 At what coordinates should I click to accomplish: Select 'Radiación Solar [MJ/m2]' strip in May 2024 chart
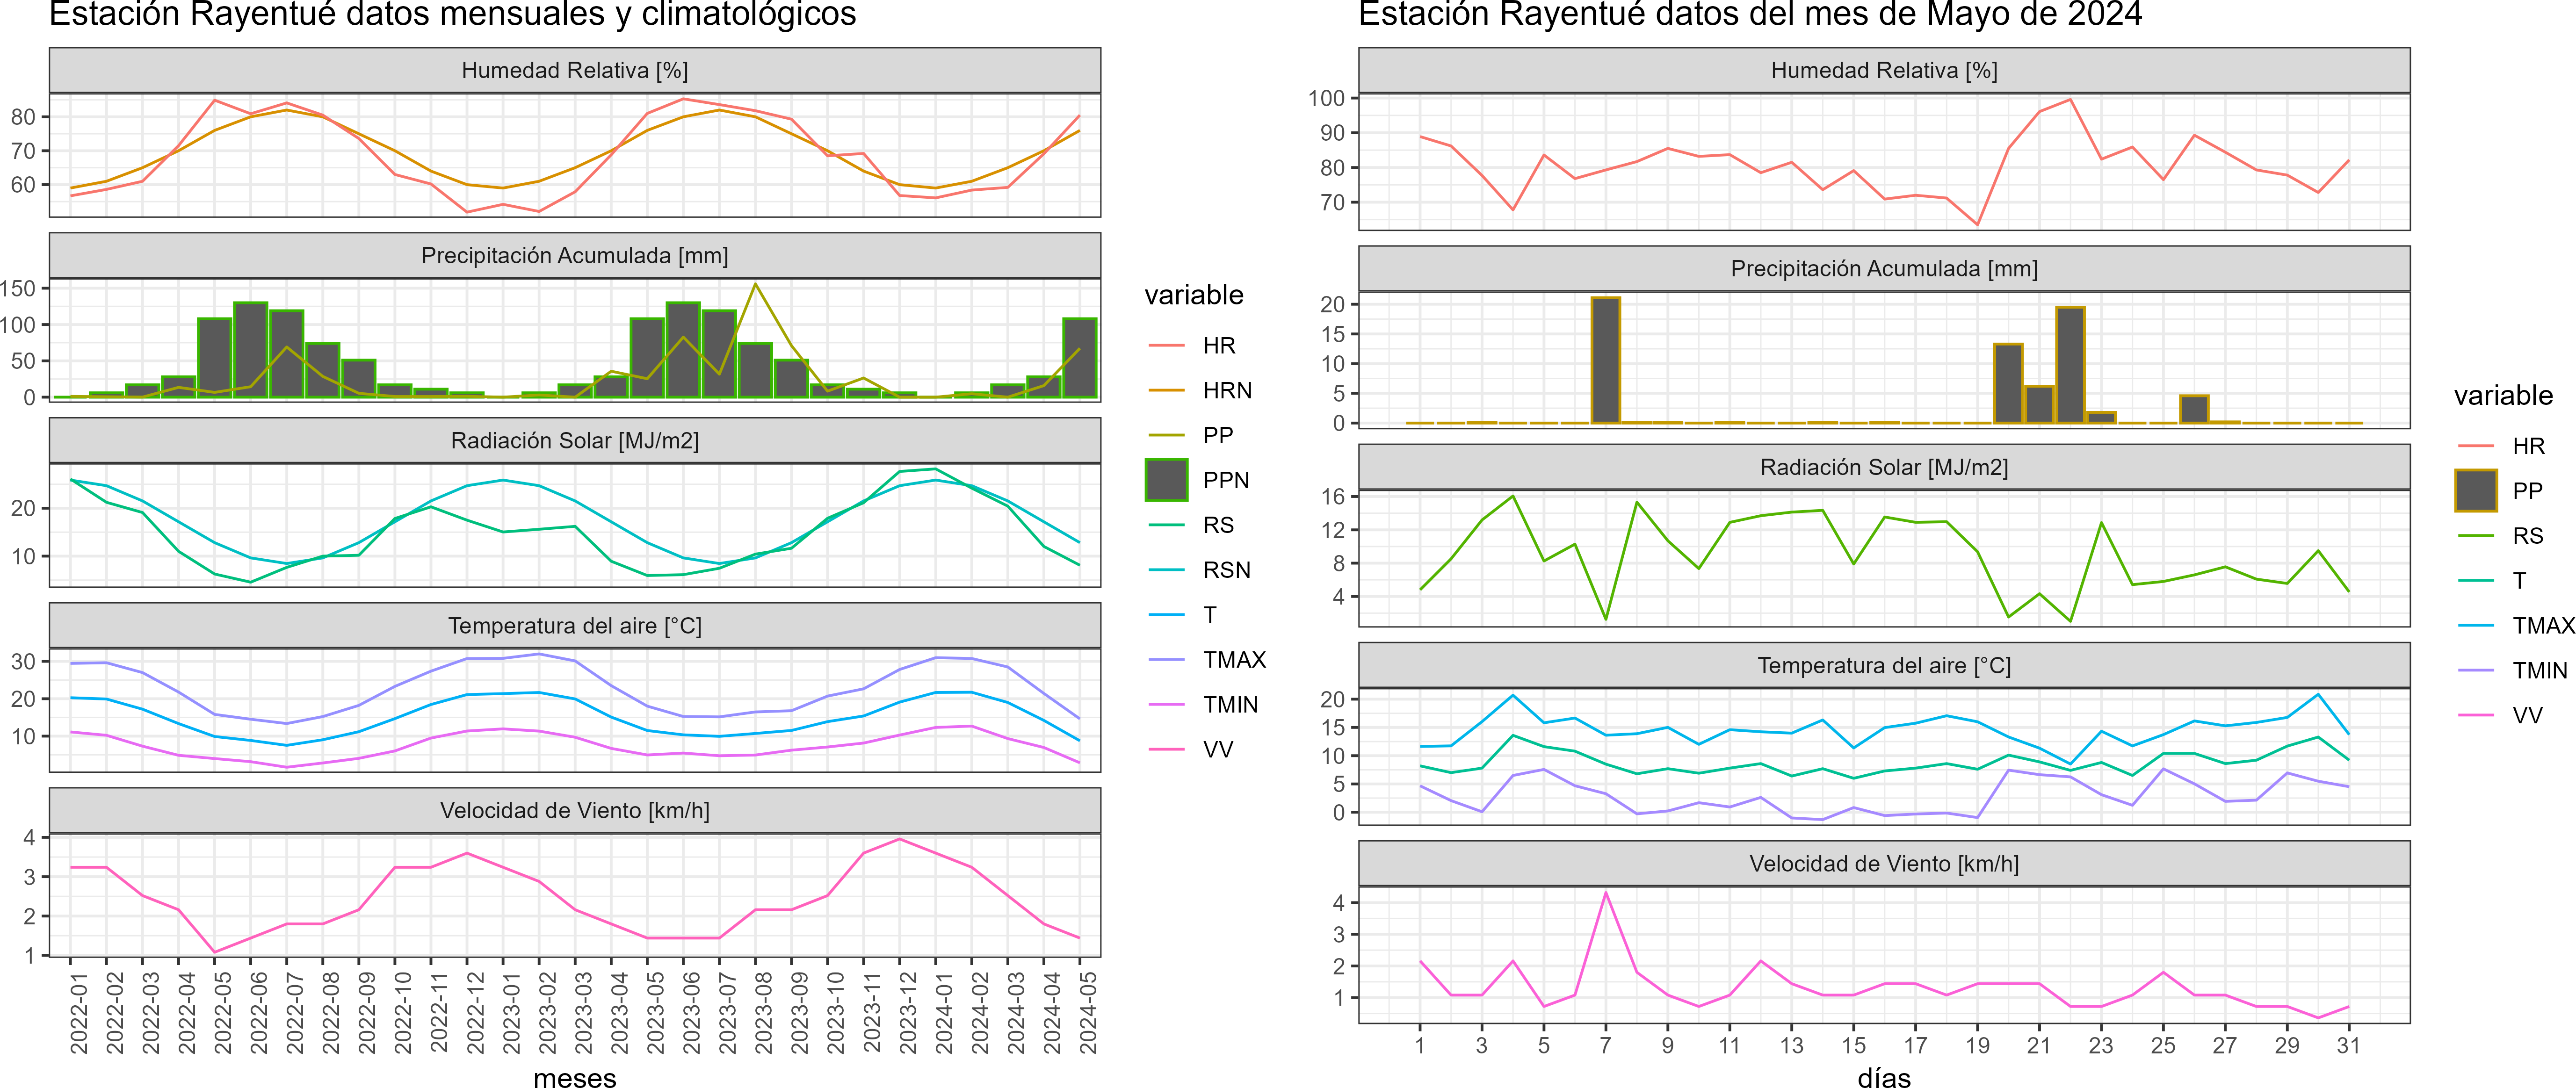coord(1884,467)
